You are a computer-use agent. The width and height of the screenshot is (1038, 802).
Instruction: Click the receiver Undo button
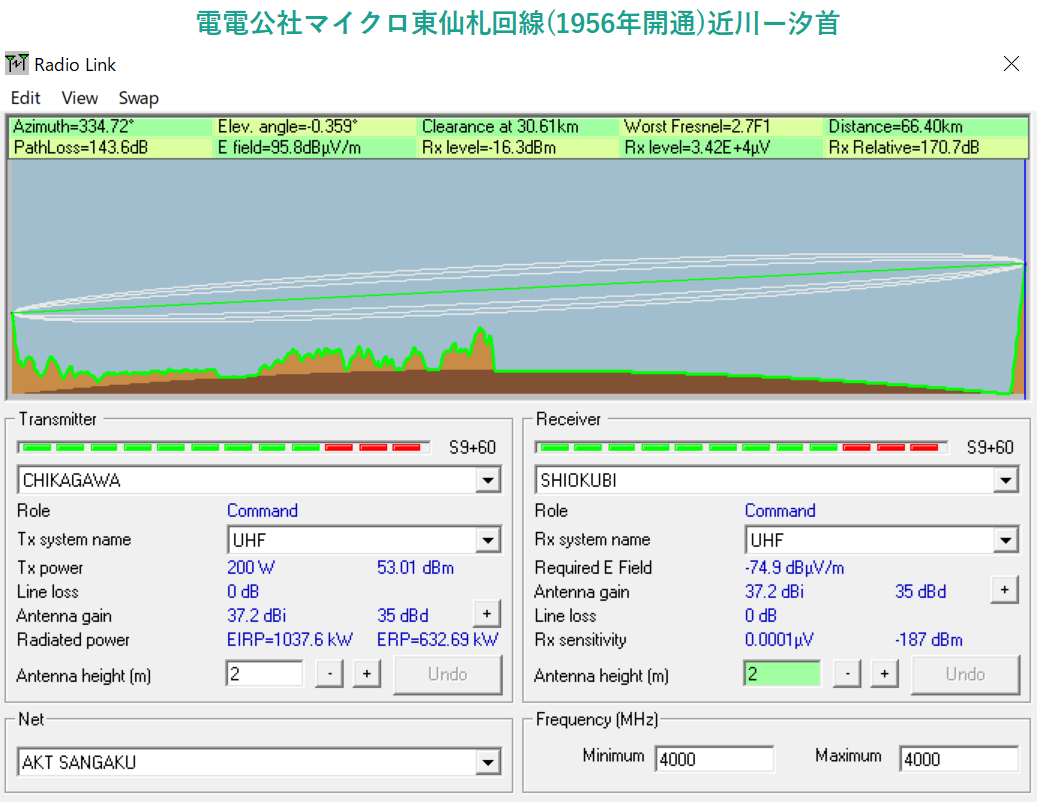click(x=965, y=674)
